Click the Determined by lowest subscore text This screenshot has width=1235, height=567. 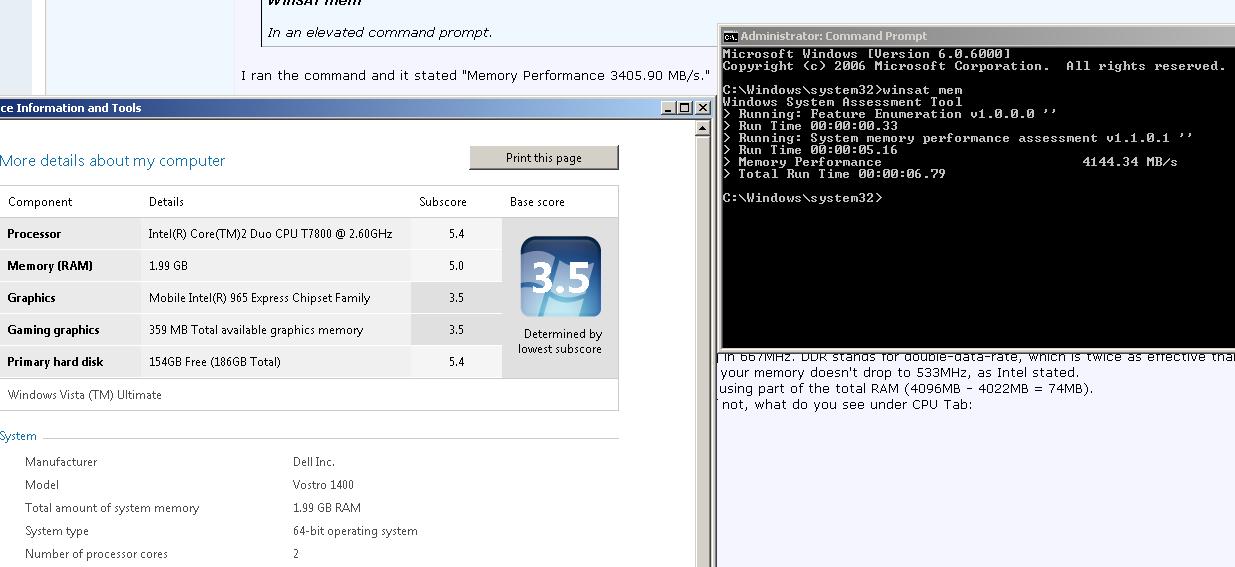coord(560,341)
